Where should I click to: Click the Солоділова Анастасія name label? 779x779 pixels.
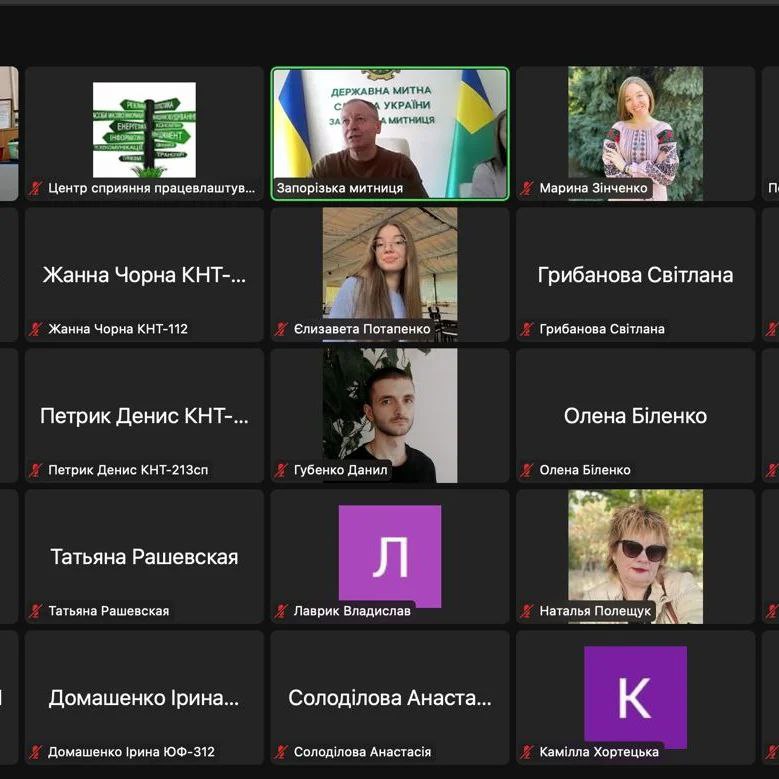362,752
